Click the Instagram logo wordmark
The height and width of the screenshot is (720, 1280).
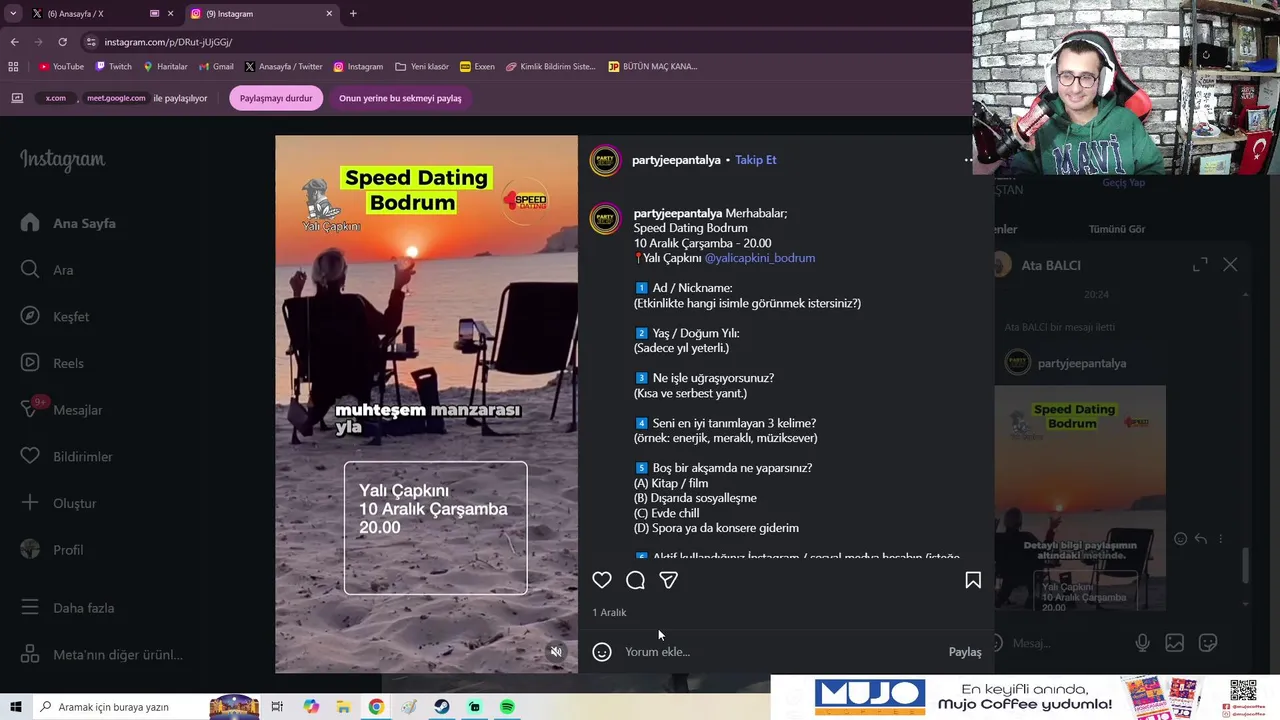(62, 160)
